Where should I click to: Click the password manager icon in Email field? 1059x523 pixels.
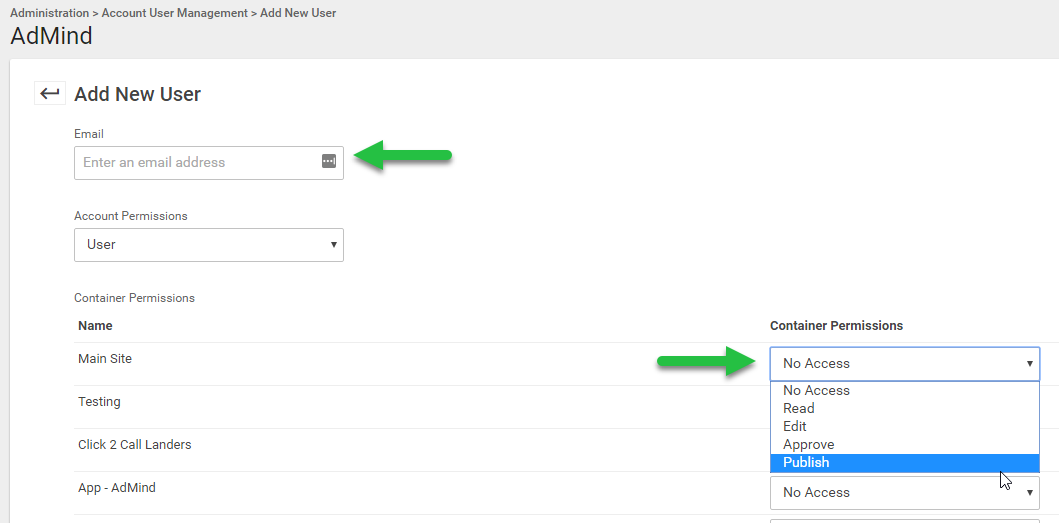(x=329, y=161)
